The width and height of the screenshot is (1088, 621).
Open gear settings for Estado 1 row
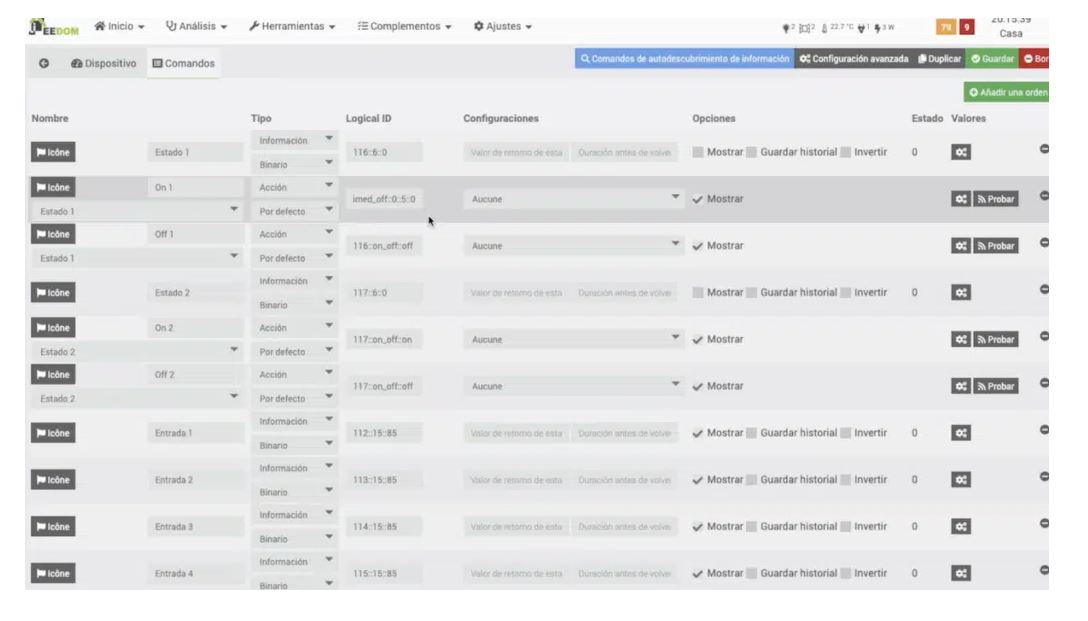coord(960,153)
